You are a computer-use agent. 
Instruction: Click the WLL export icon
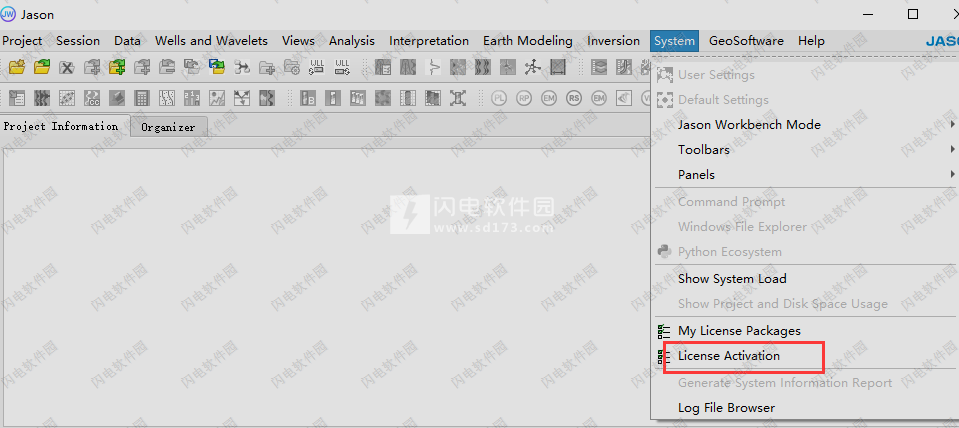pyautogui.click(x=342, y=67)
